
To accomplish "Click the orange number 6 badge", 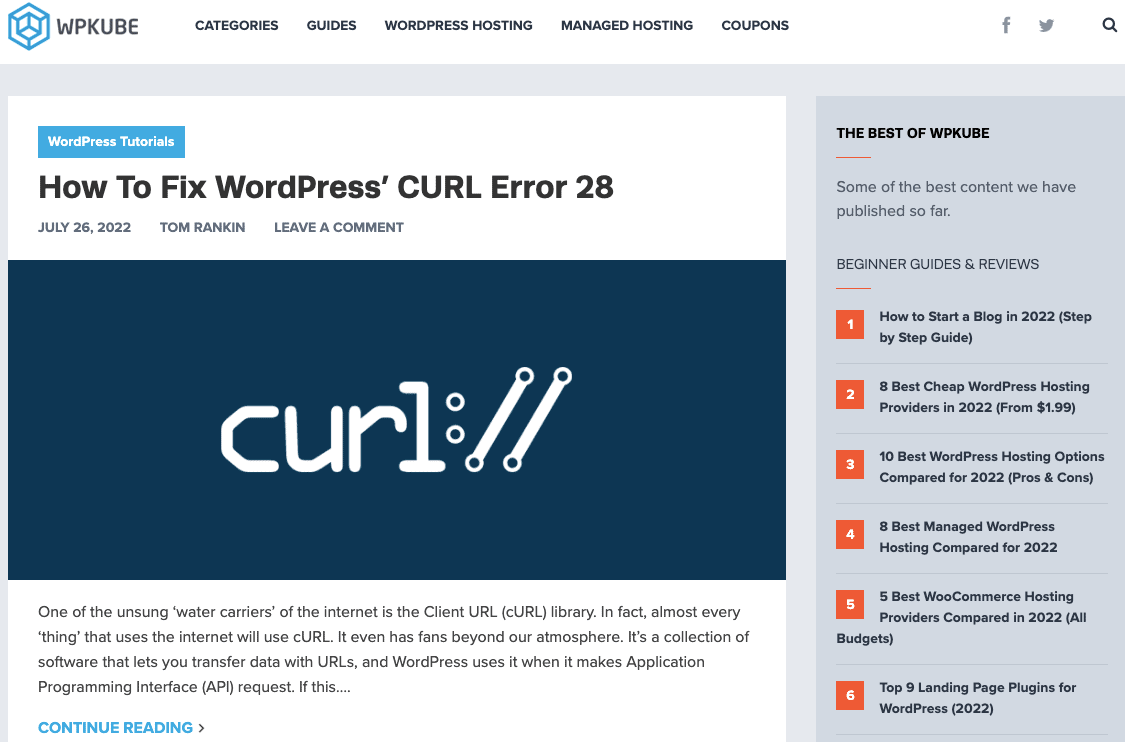I will tap(850, 695).
